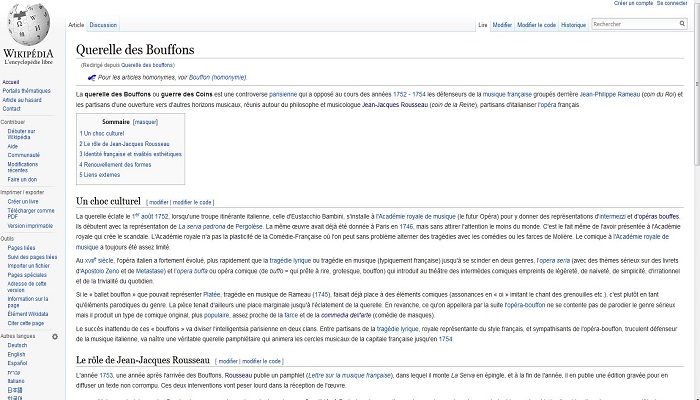700x400 pixels.
Task: Open the Discussion tab
Action: (103, 24)
